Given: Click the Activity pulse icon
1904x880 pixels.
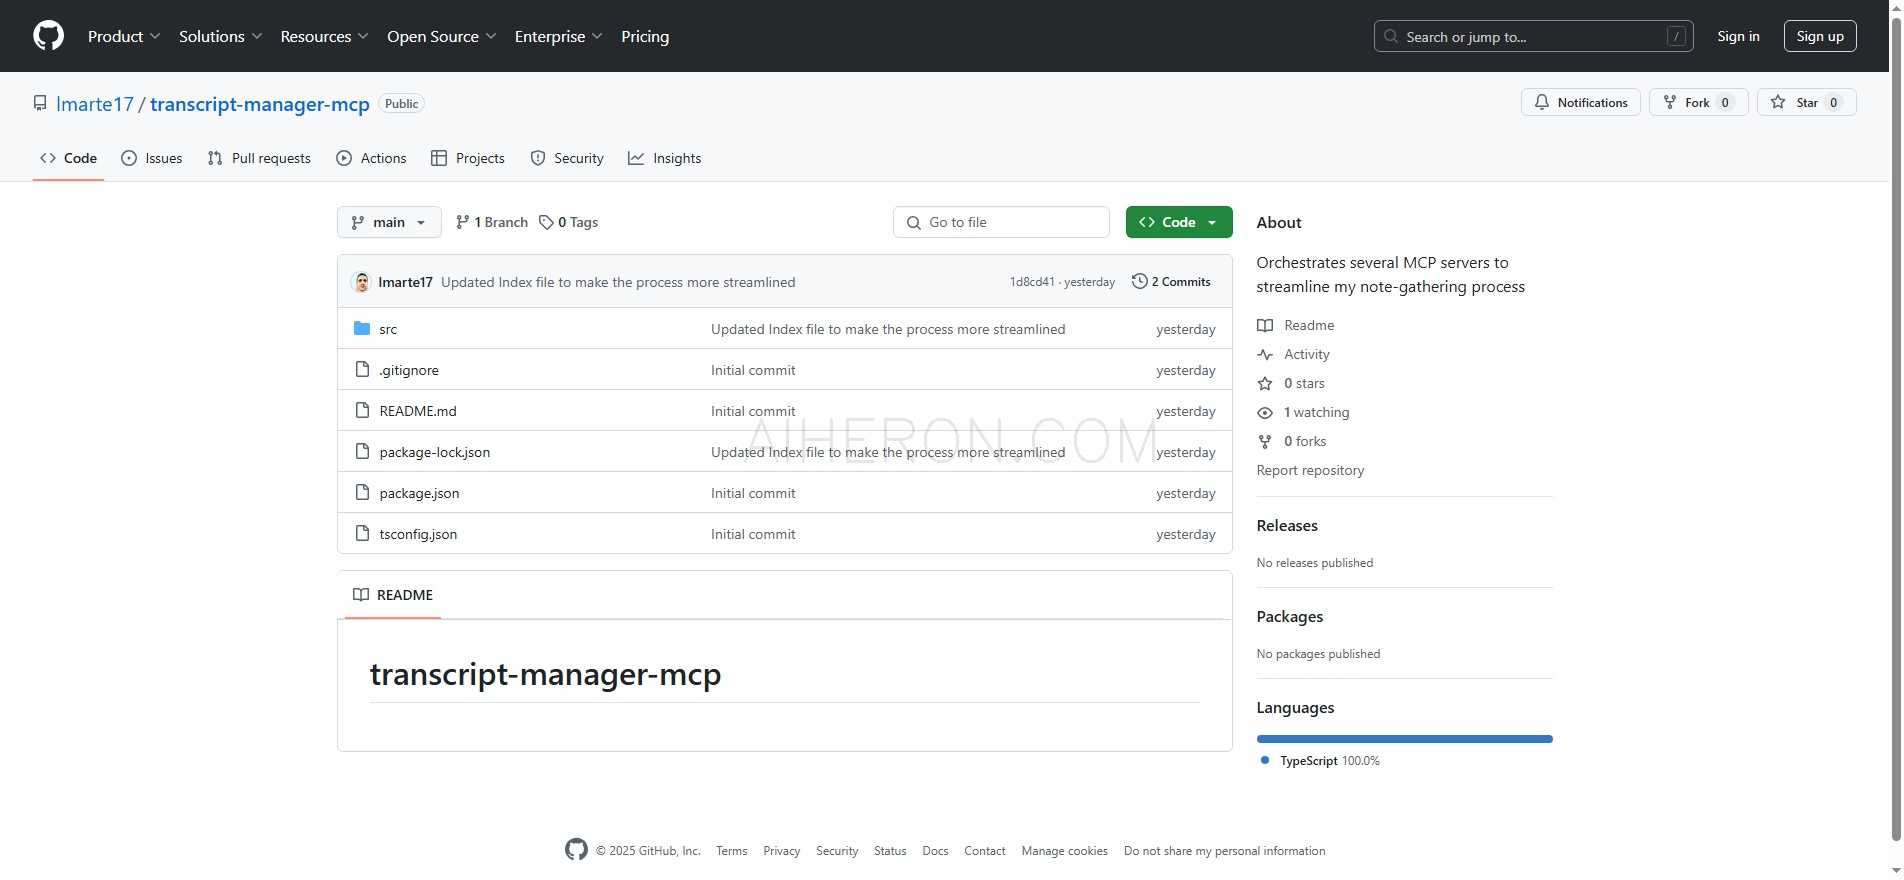Looking at the screenshot, I should click(x=1265, y=354).
